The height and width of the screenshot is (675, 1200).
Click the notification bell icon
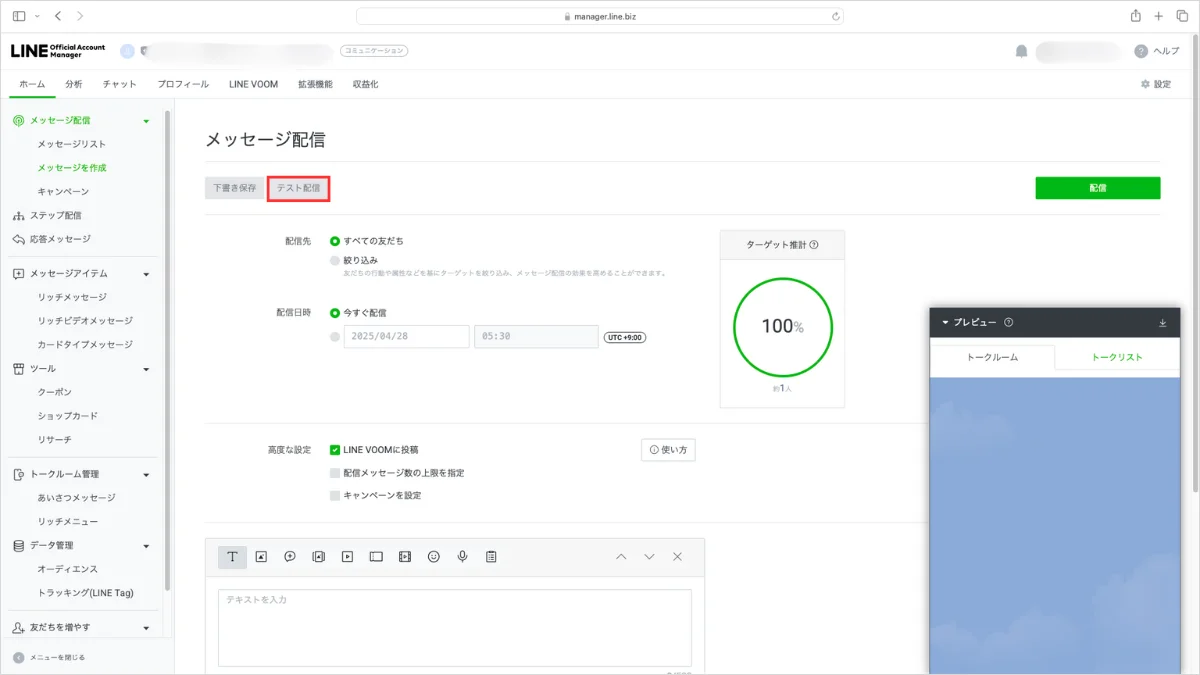pos(1021,51)
